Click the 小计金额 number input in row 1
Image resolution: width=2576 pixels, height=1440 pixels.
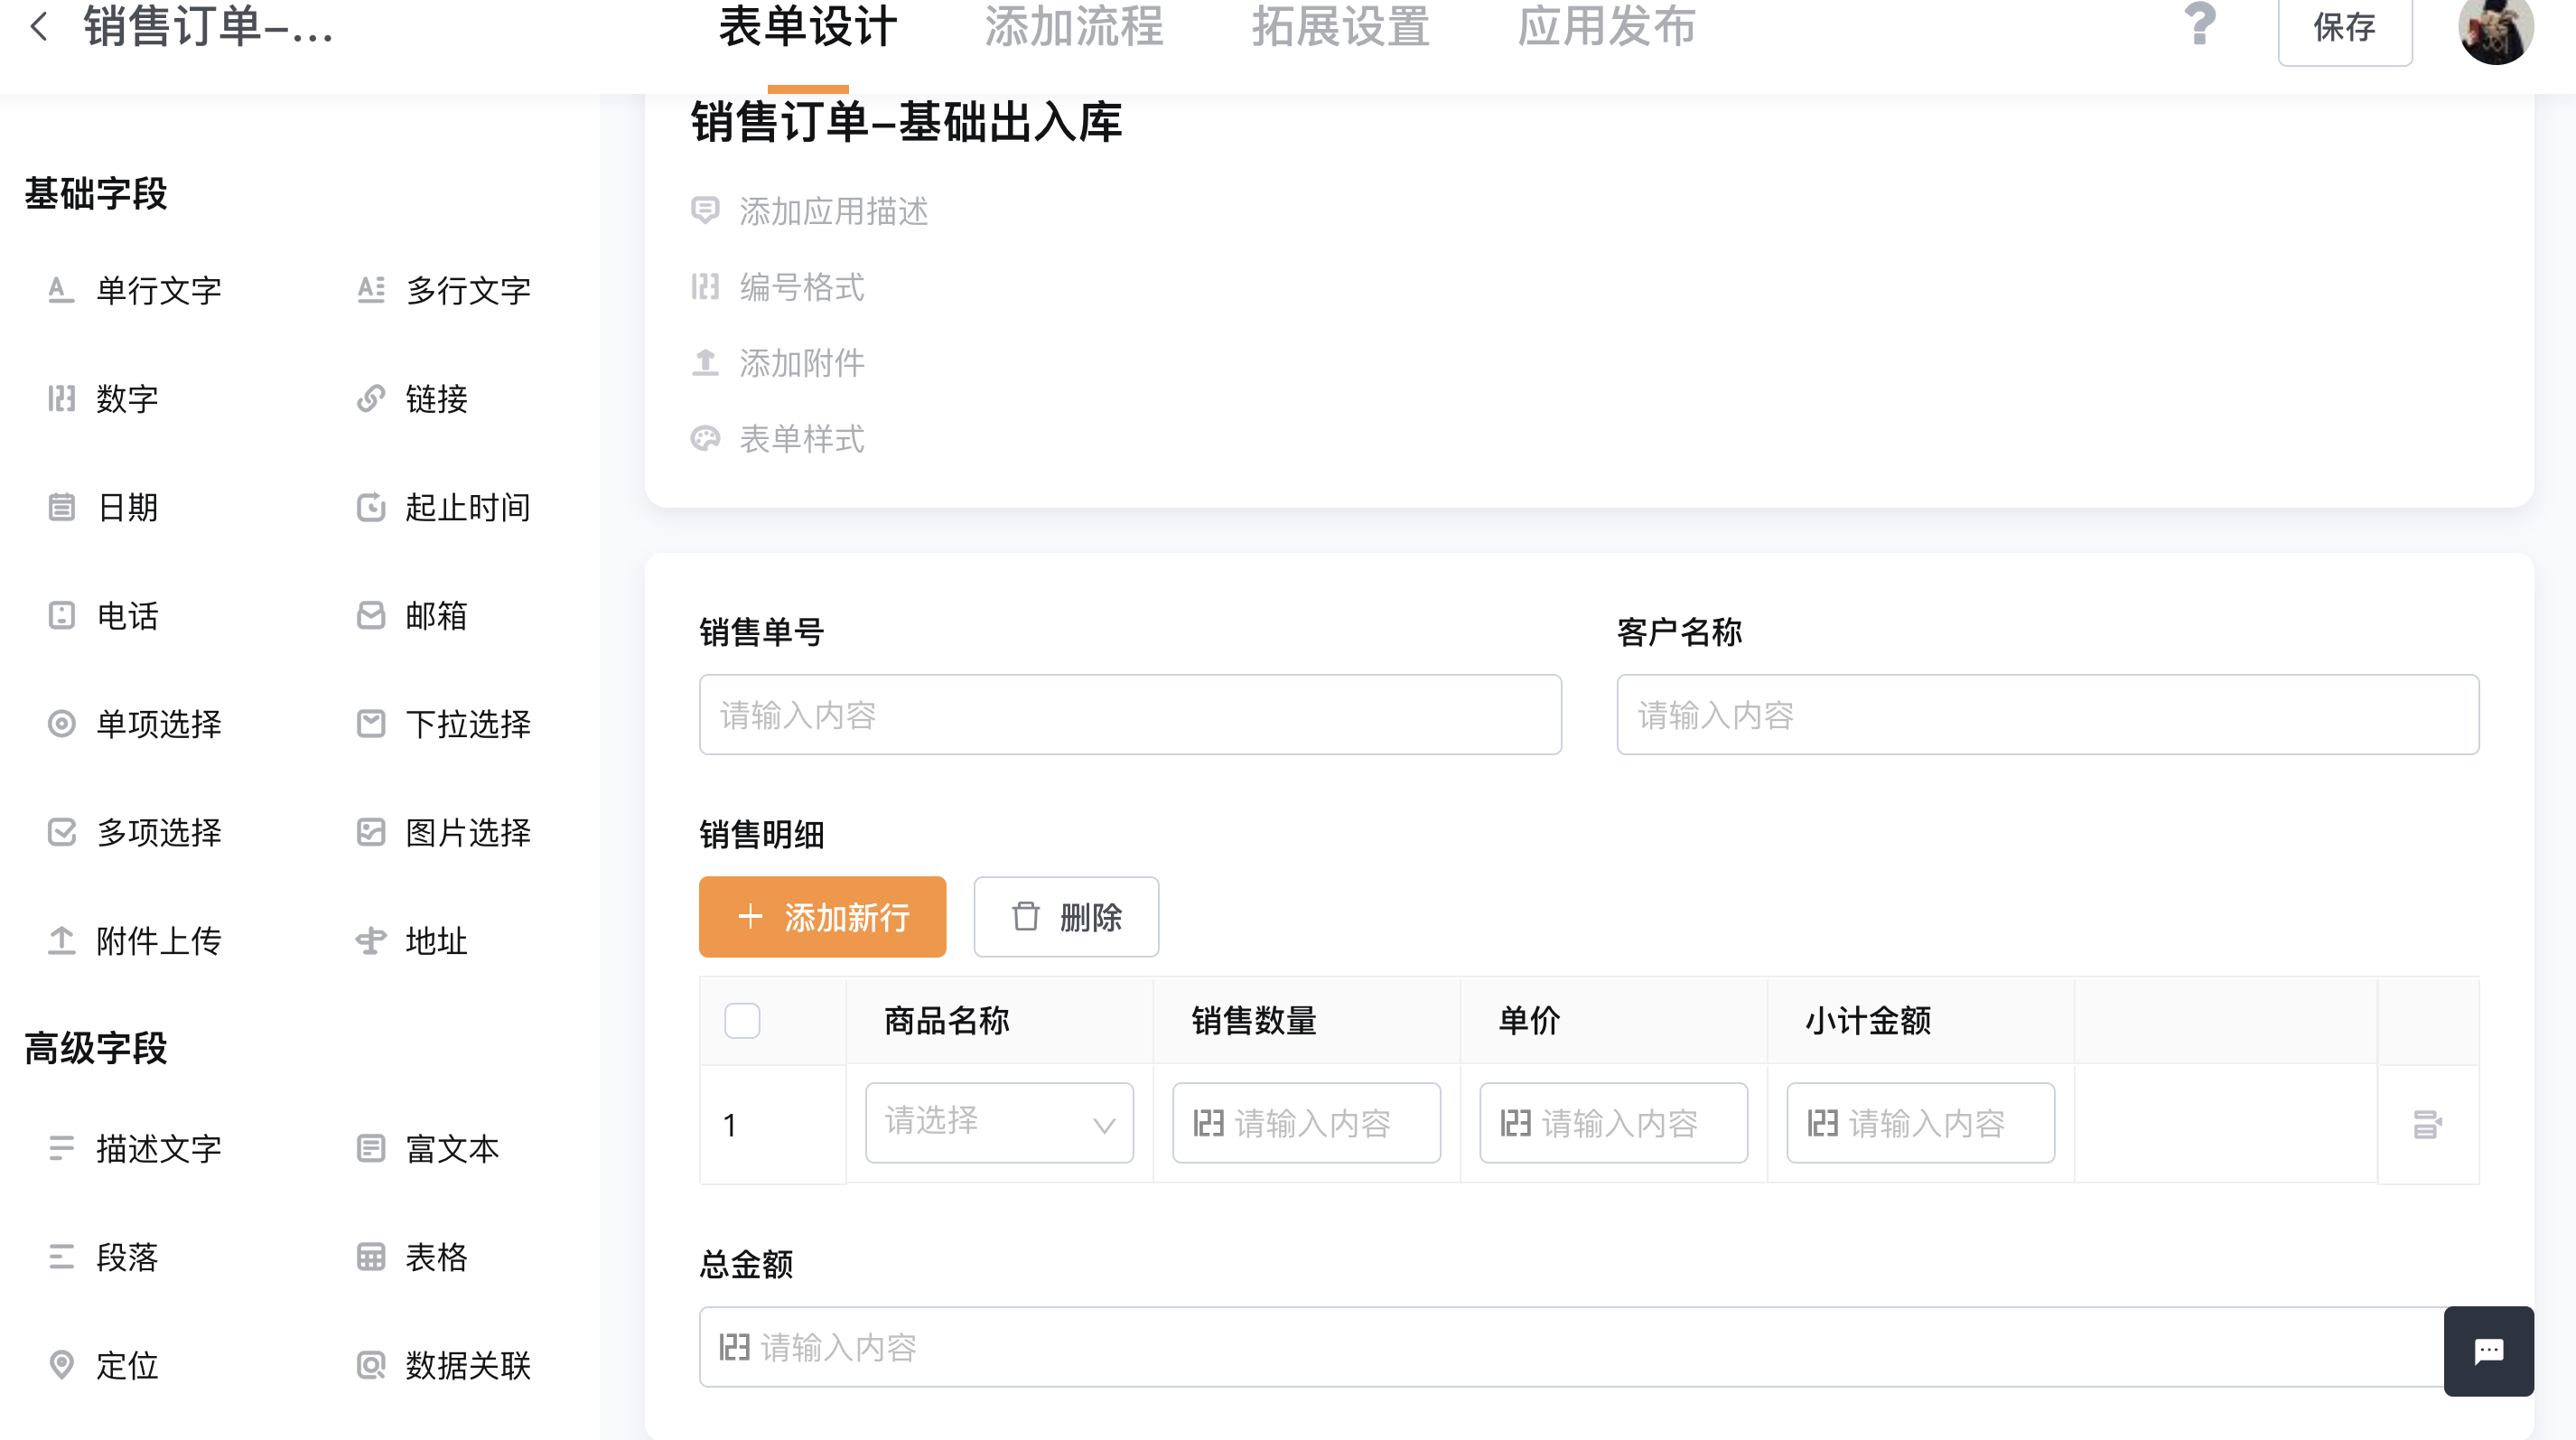click(x=1920, y=1123)
